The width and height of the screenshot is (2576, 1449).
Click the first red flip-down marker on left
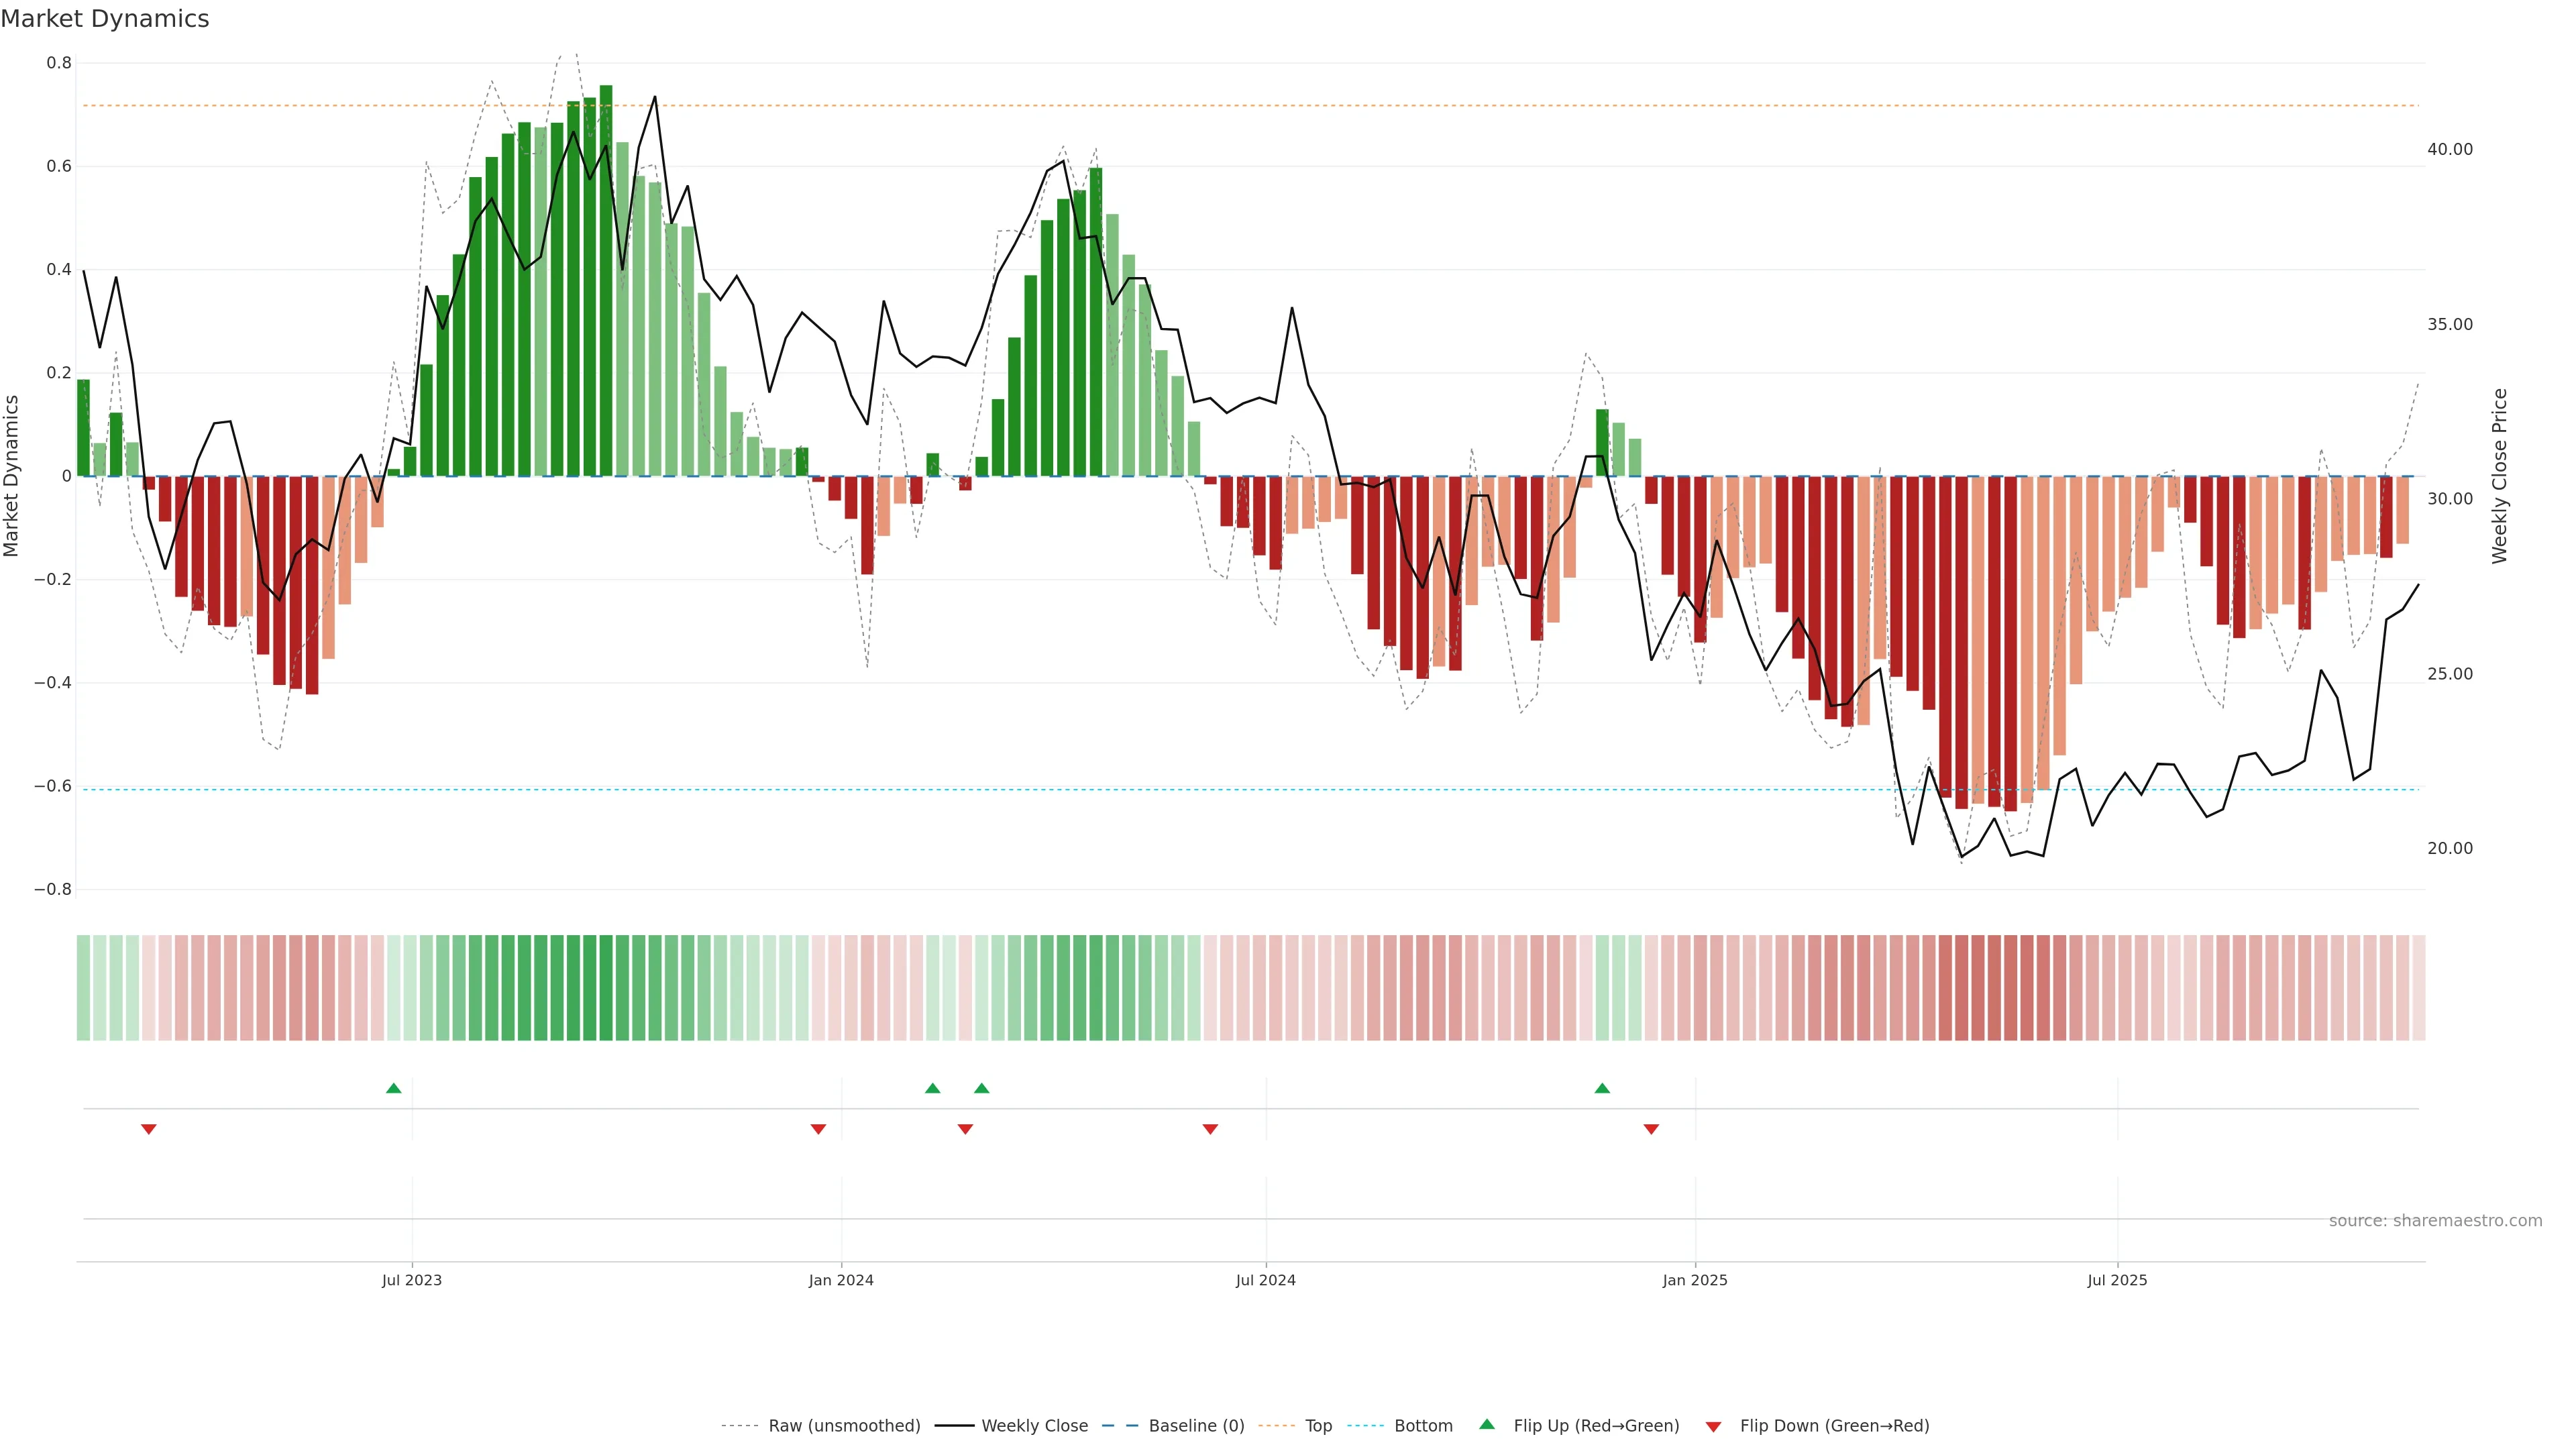(149, 1129)
